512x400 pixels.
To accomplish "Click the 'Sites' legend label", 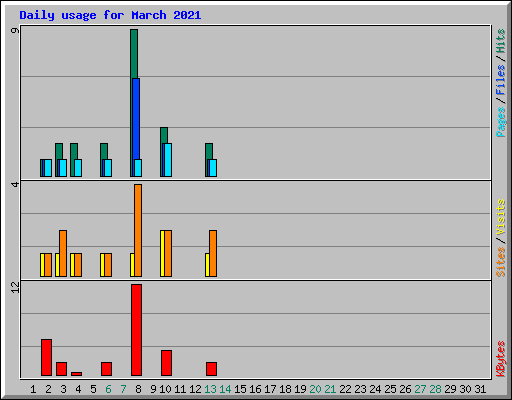I will (x=500, y=262).
